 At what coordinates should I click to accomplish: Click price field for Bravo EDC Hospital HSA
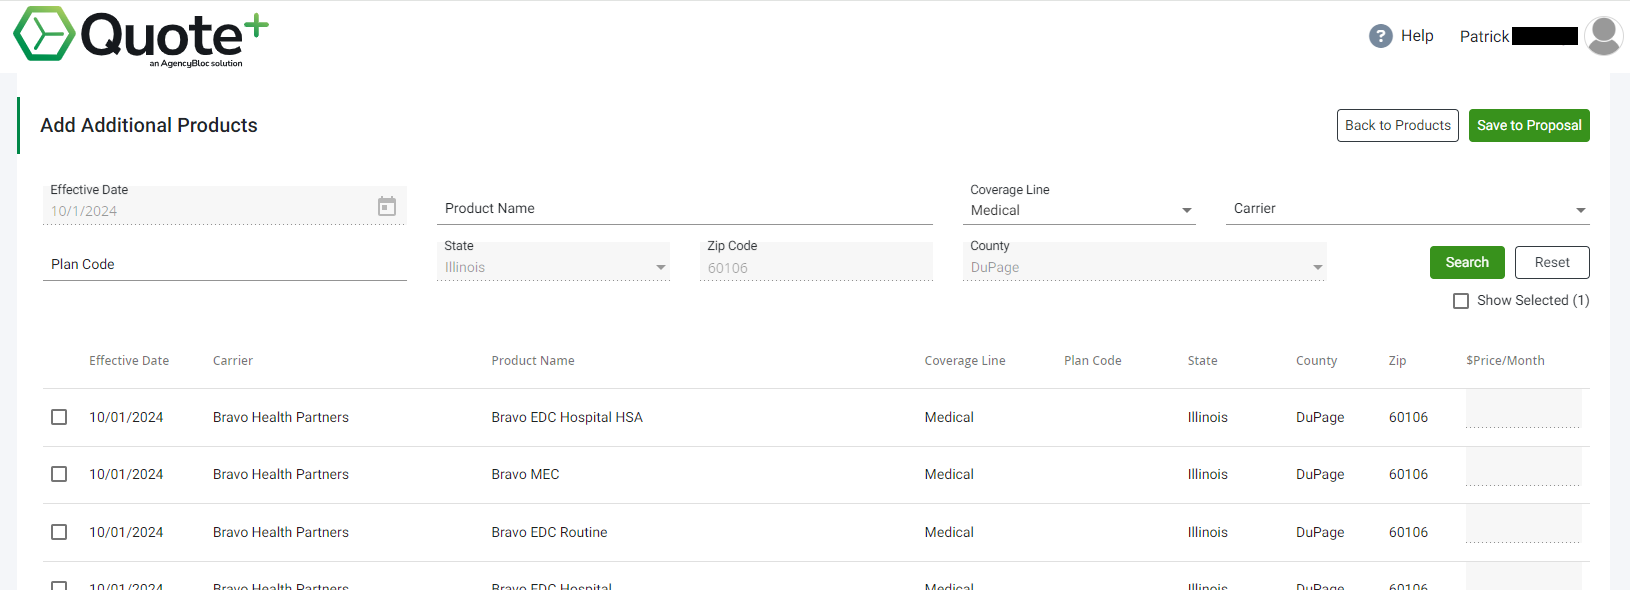click(x=1524, y=409)
